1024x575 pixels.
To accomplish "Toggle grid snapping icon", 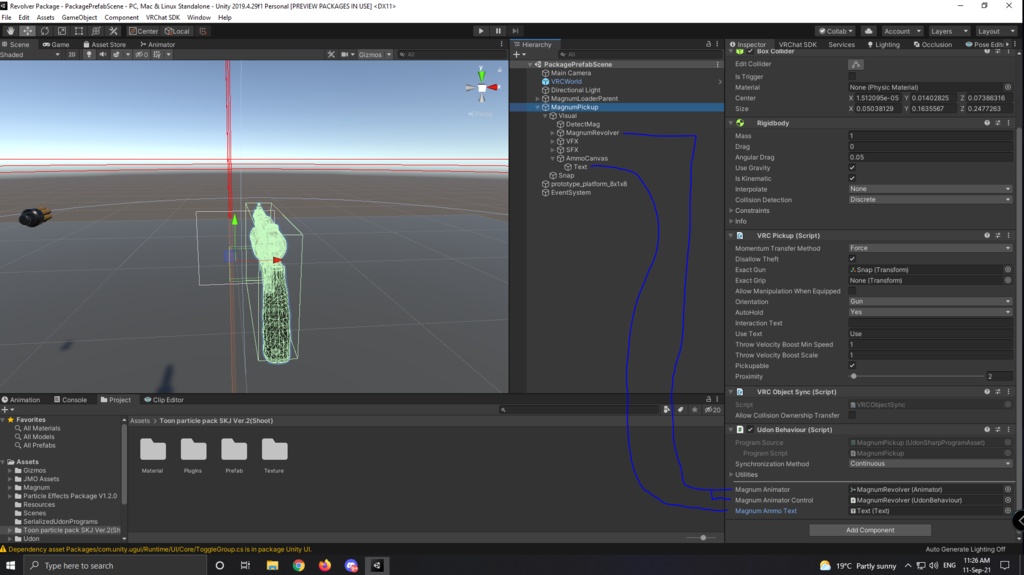I will pyautogui.click(x=202, y=31).
